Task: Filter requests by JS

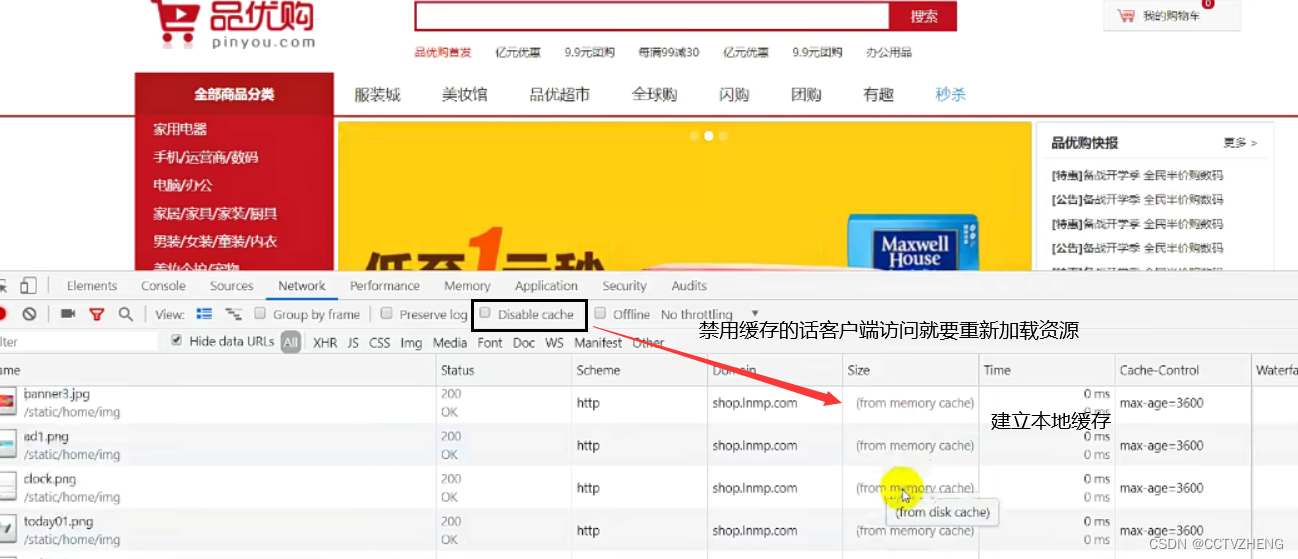Action: pos(353,342)
